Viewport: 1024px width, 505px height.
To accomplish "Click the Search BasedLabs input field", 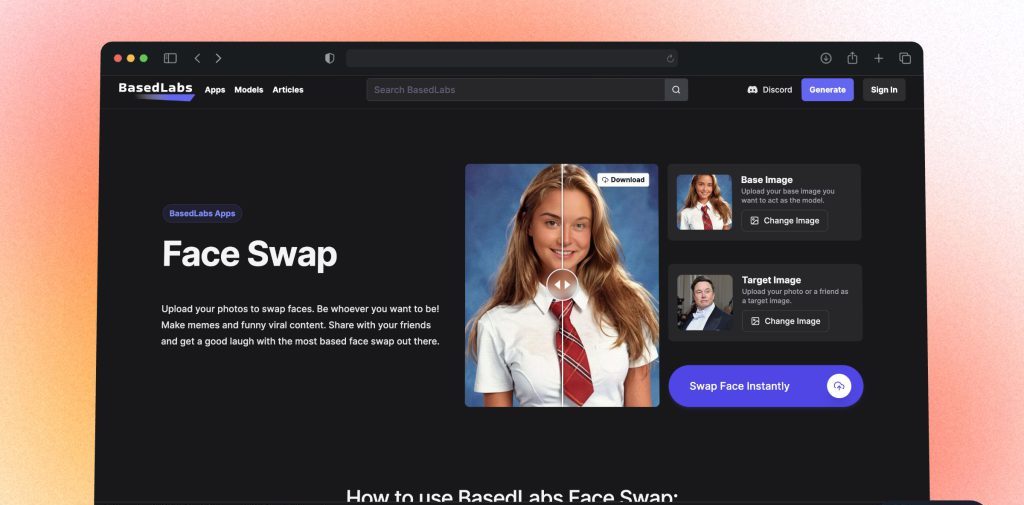I will [x=515, y=90].
